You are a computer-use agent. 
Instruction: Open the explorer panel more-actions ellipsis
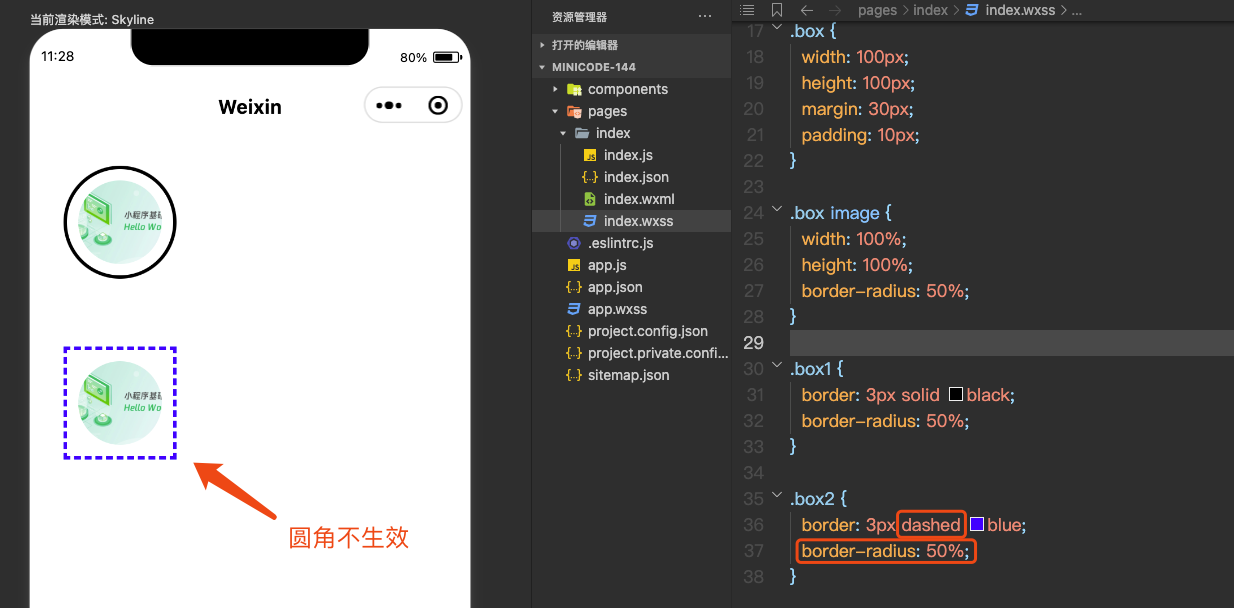click(705, 17)
